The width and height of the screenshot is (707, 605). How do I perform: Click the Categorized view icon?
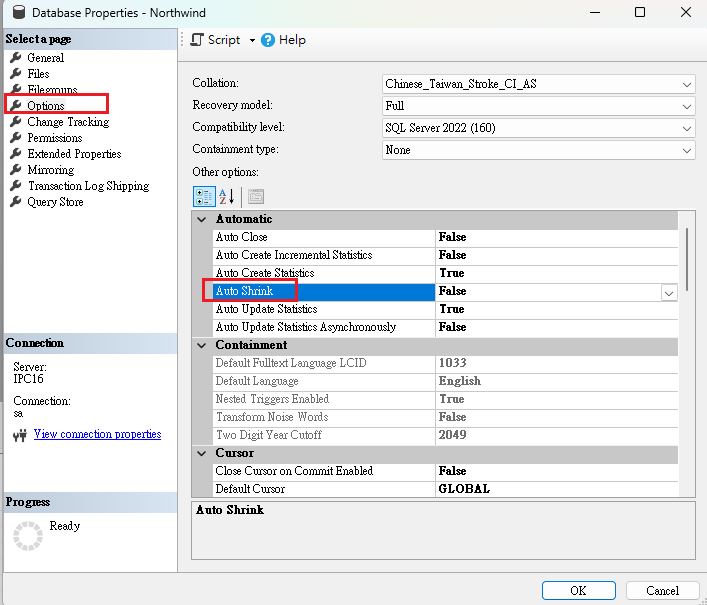click(203, 196)
